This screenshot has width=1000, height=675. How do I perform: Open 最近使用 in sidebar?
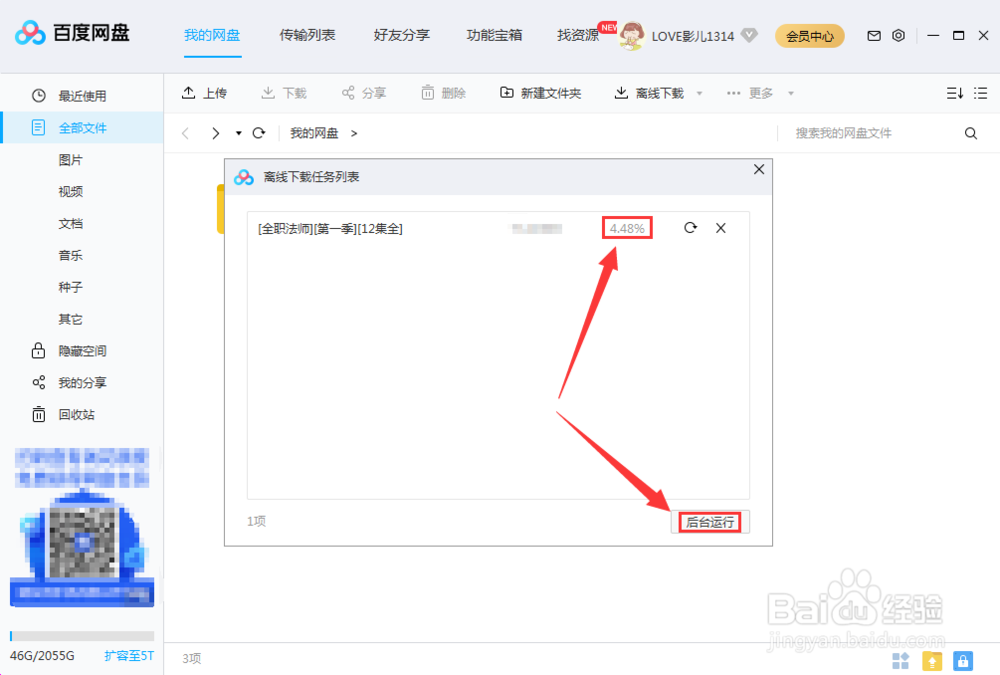82,96
